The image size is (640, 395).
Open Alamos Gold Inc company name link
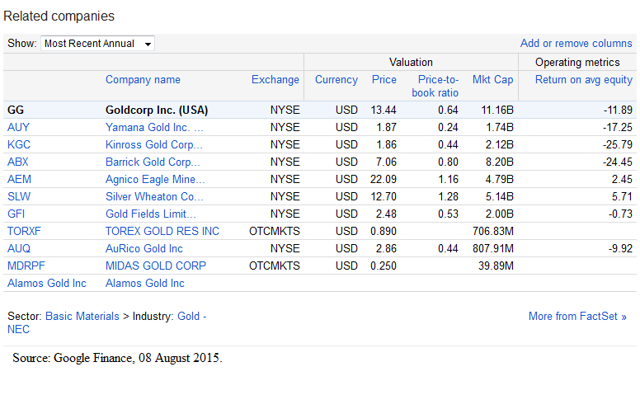click(x=145, y=283)
